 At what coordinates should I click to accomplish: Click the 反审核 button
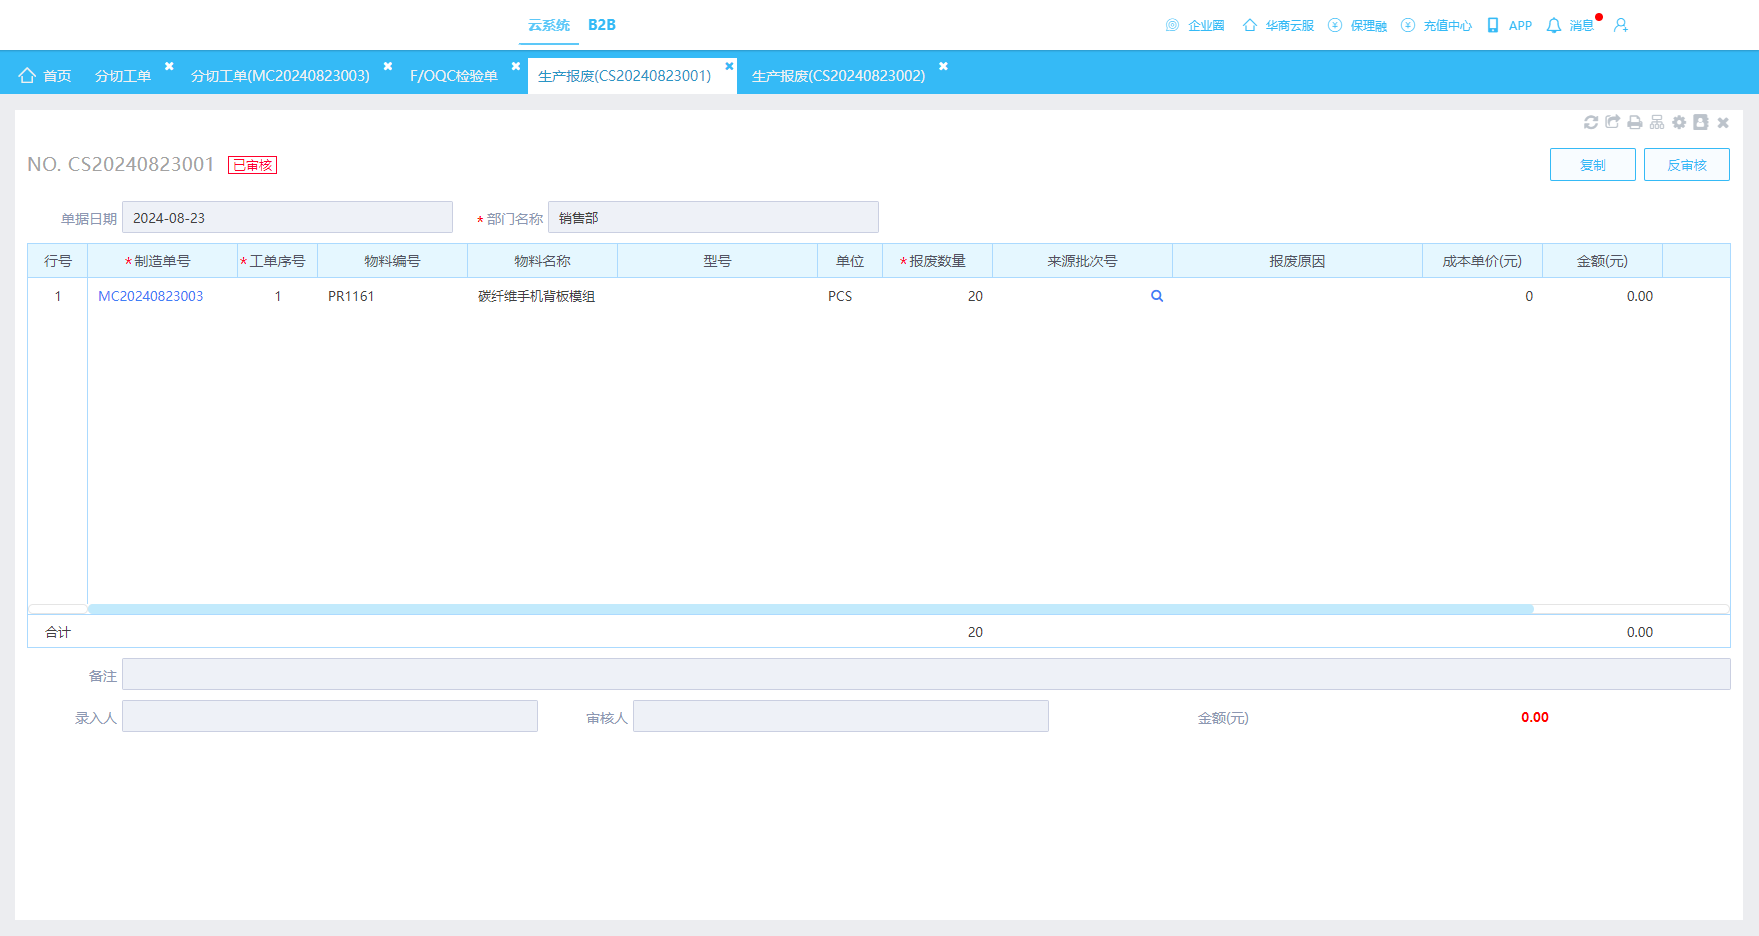coord(1687,165)
